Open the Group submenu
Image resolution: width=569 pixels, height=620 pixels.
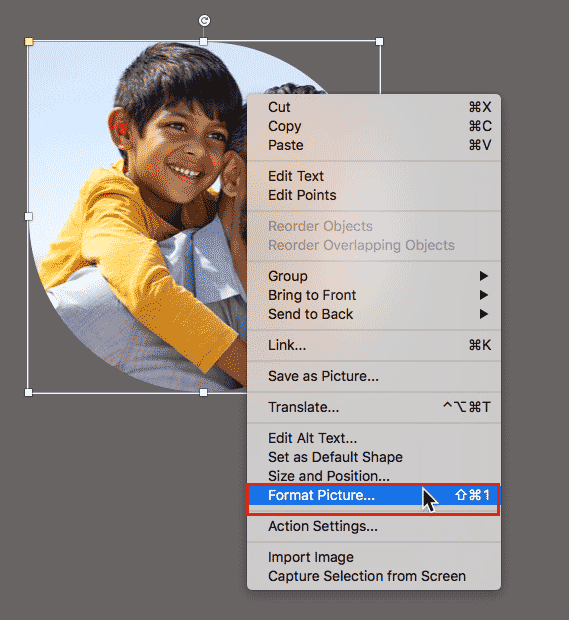[374, 276]
